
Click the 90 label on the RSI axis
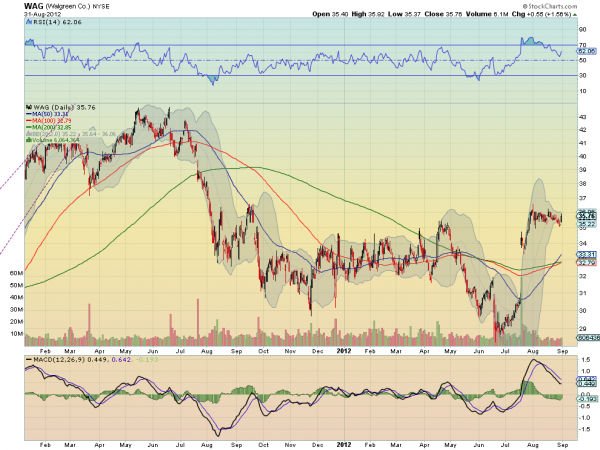coord(582,29)
